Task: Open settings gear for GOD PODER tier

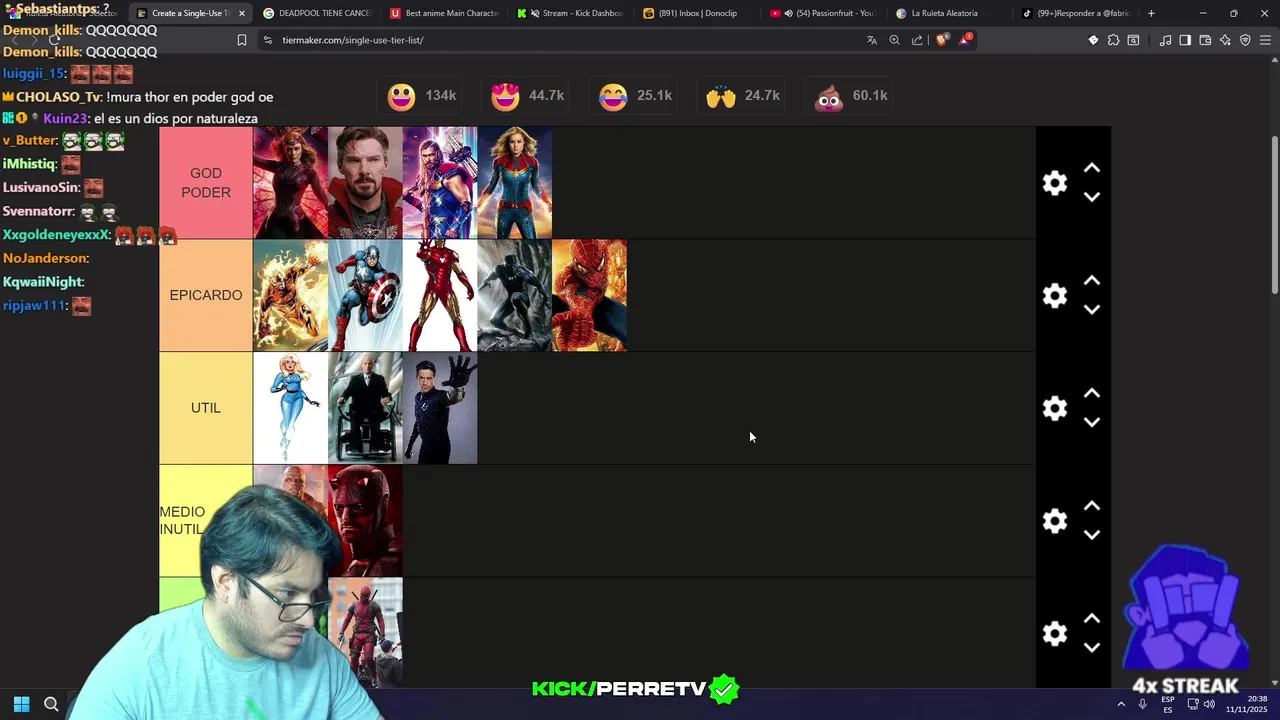Action: click(1055, 183)
